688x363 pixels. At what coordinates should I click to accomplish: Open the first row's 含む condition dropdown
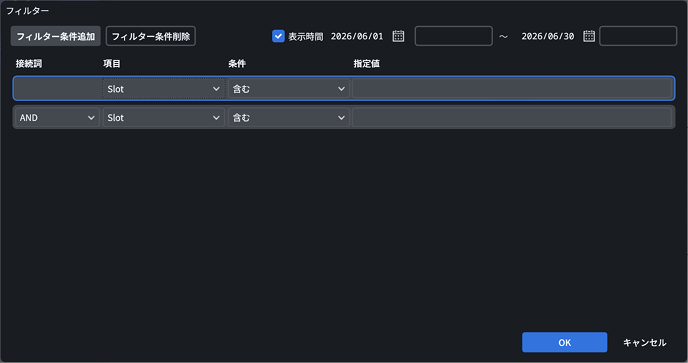(x=288, y=89)
